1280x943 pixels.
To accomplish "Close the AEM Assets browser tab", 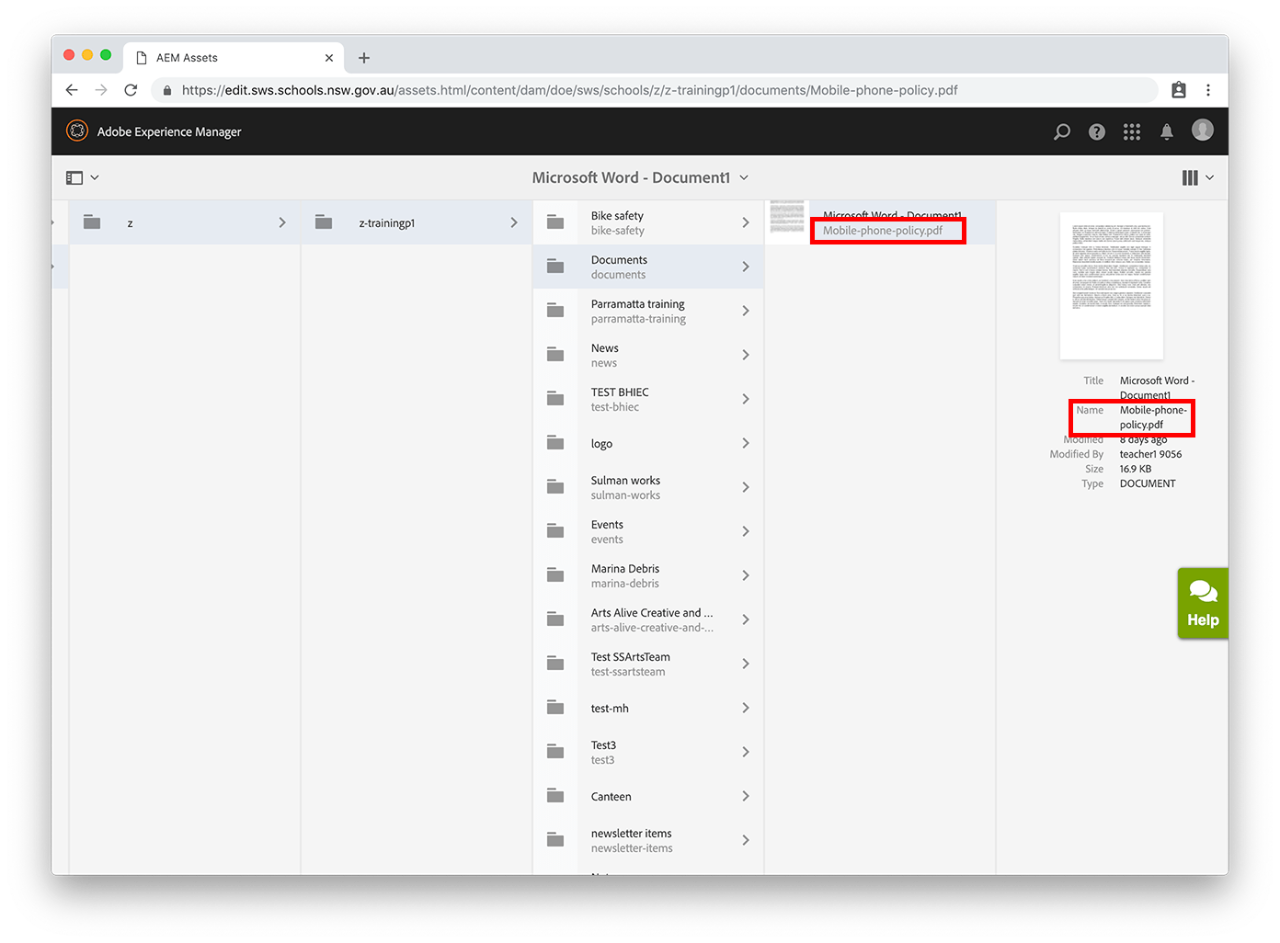I will [x=329, y=58].
